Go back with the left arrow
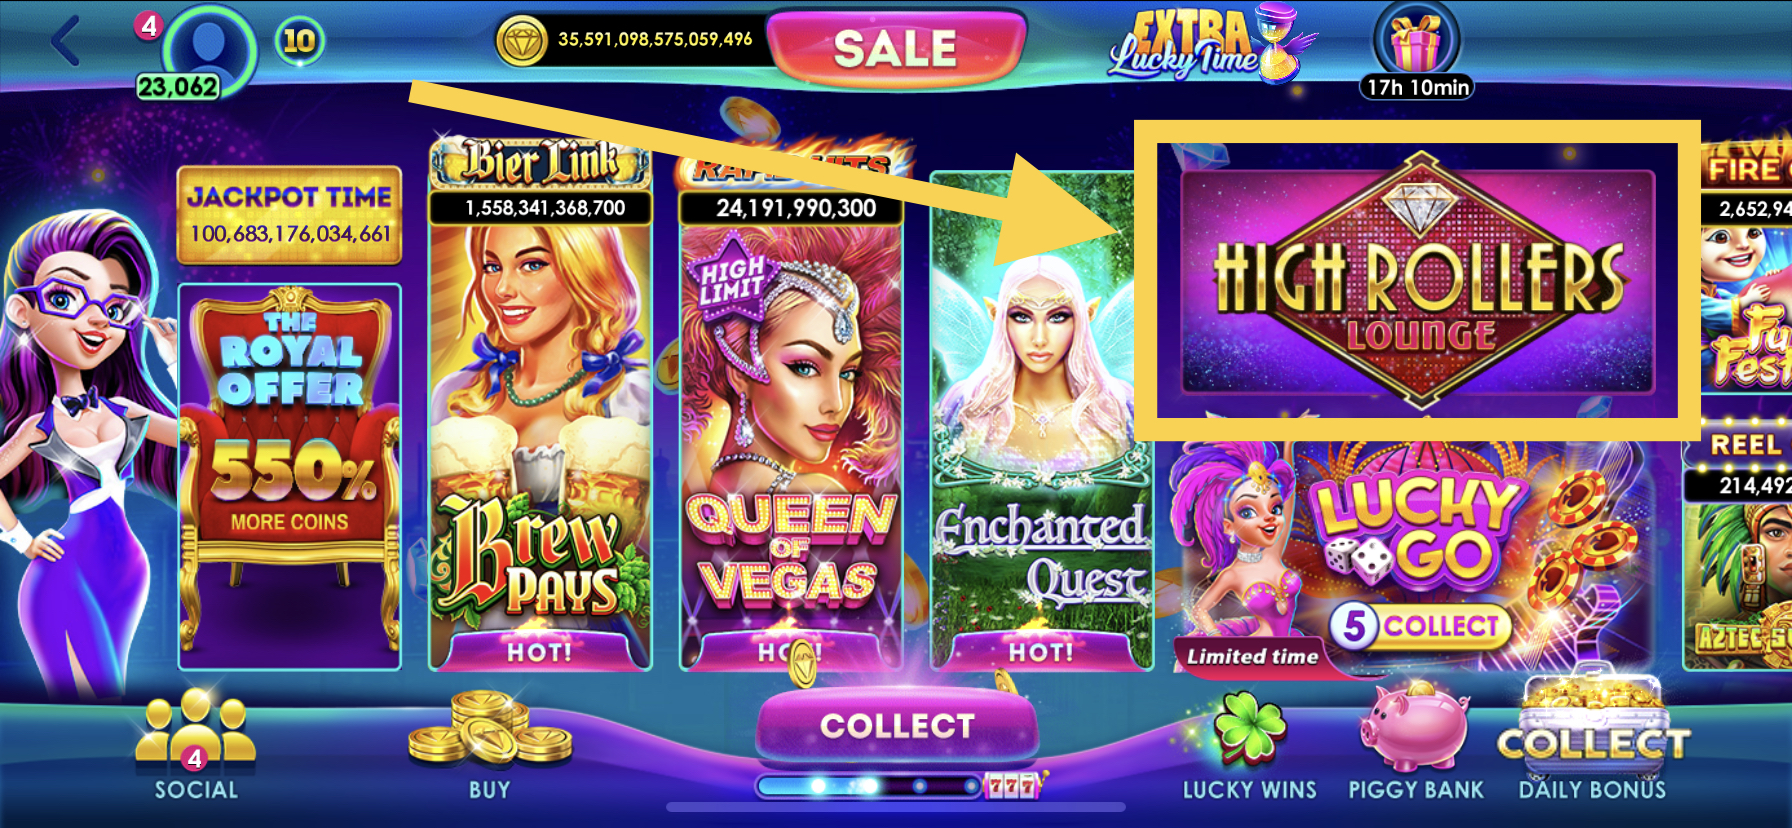 66,41
